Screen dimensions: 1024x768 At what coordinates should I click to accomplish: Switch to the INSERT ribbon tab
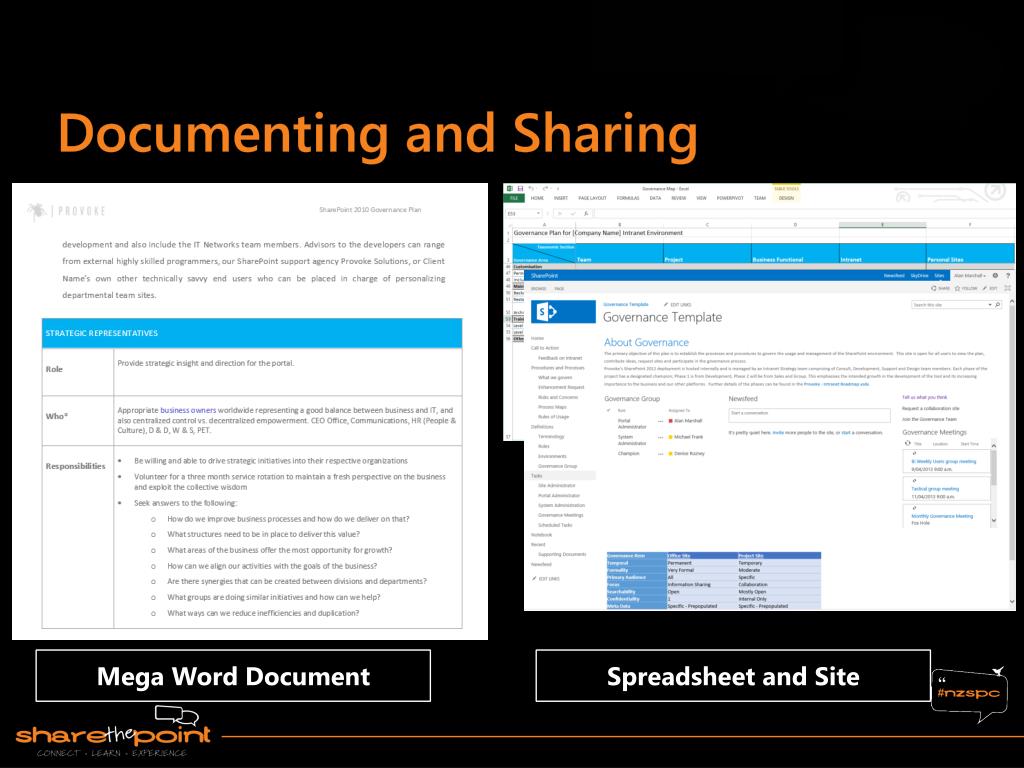[561, 198]
